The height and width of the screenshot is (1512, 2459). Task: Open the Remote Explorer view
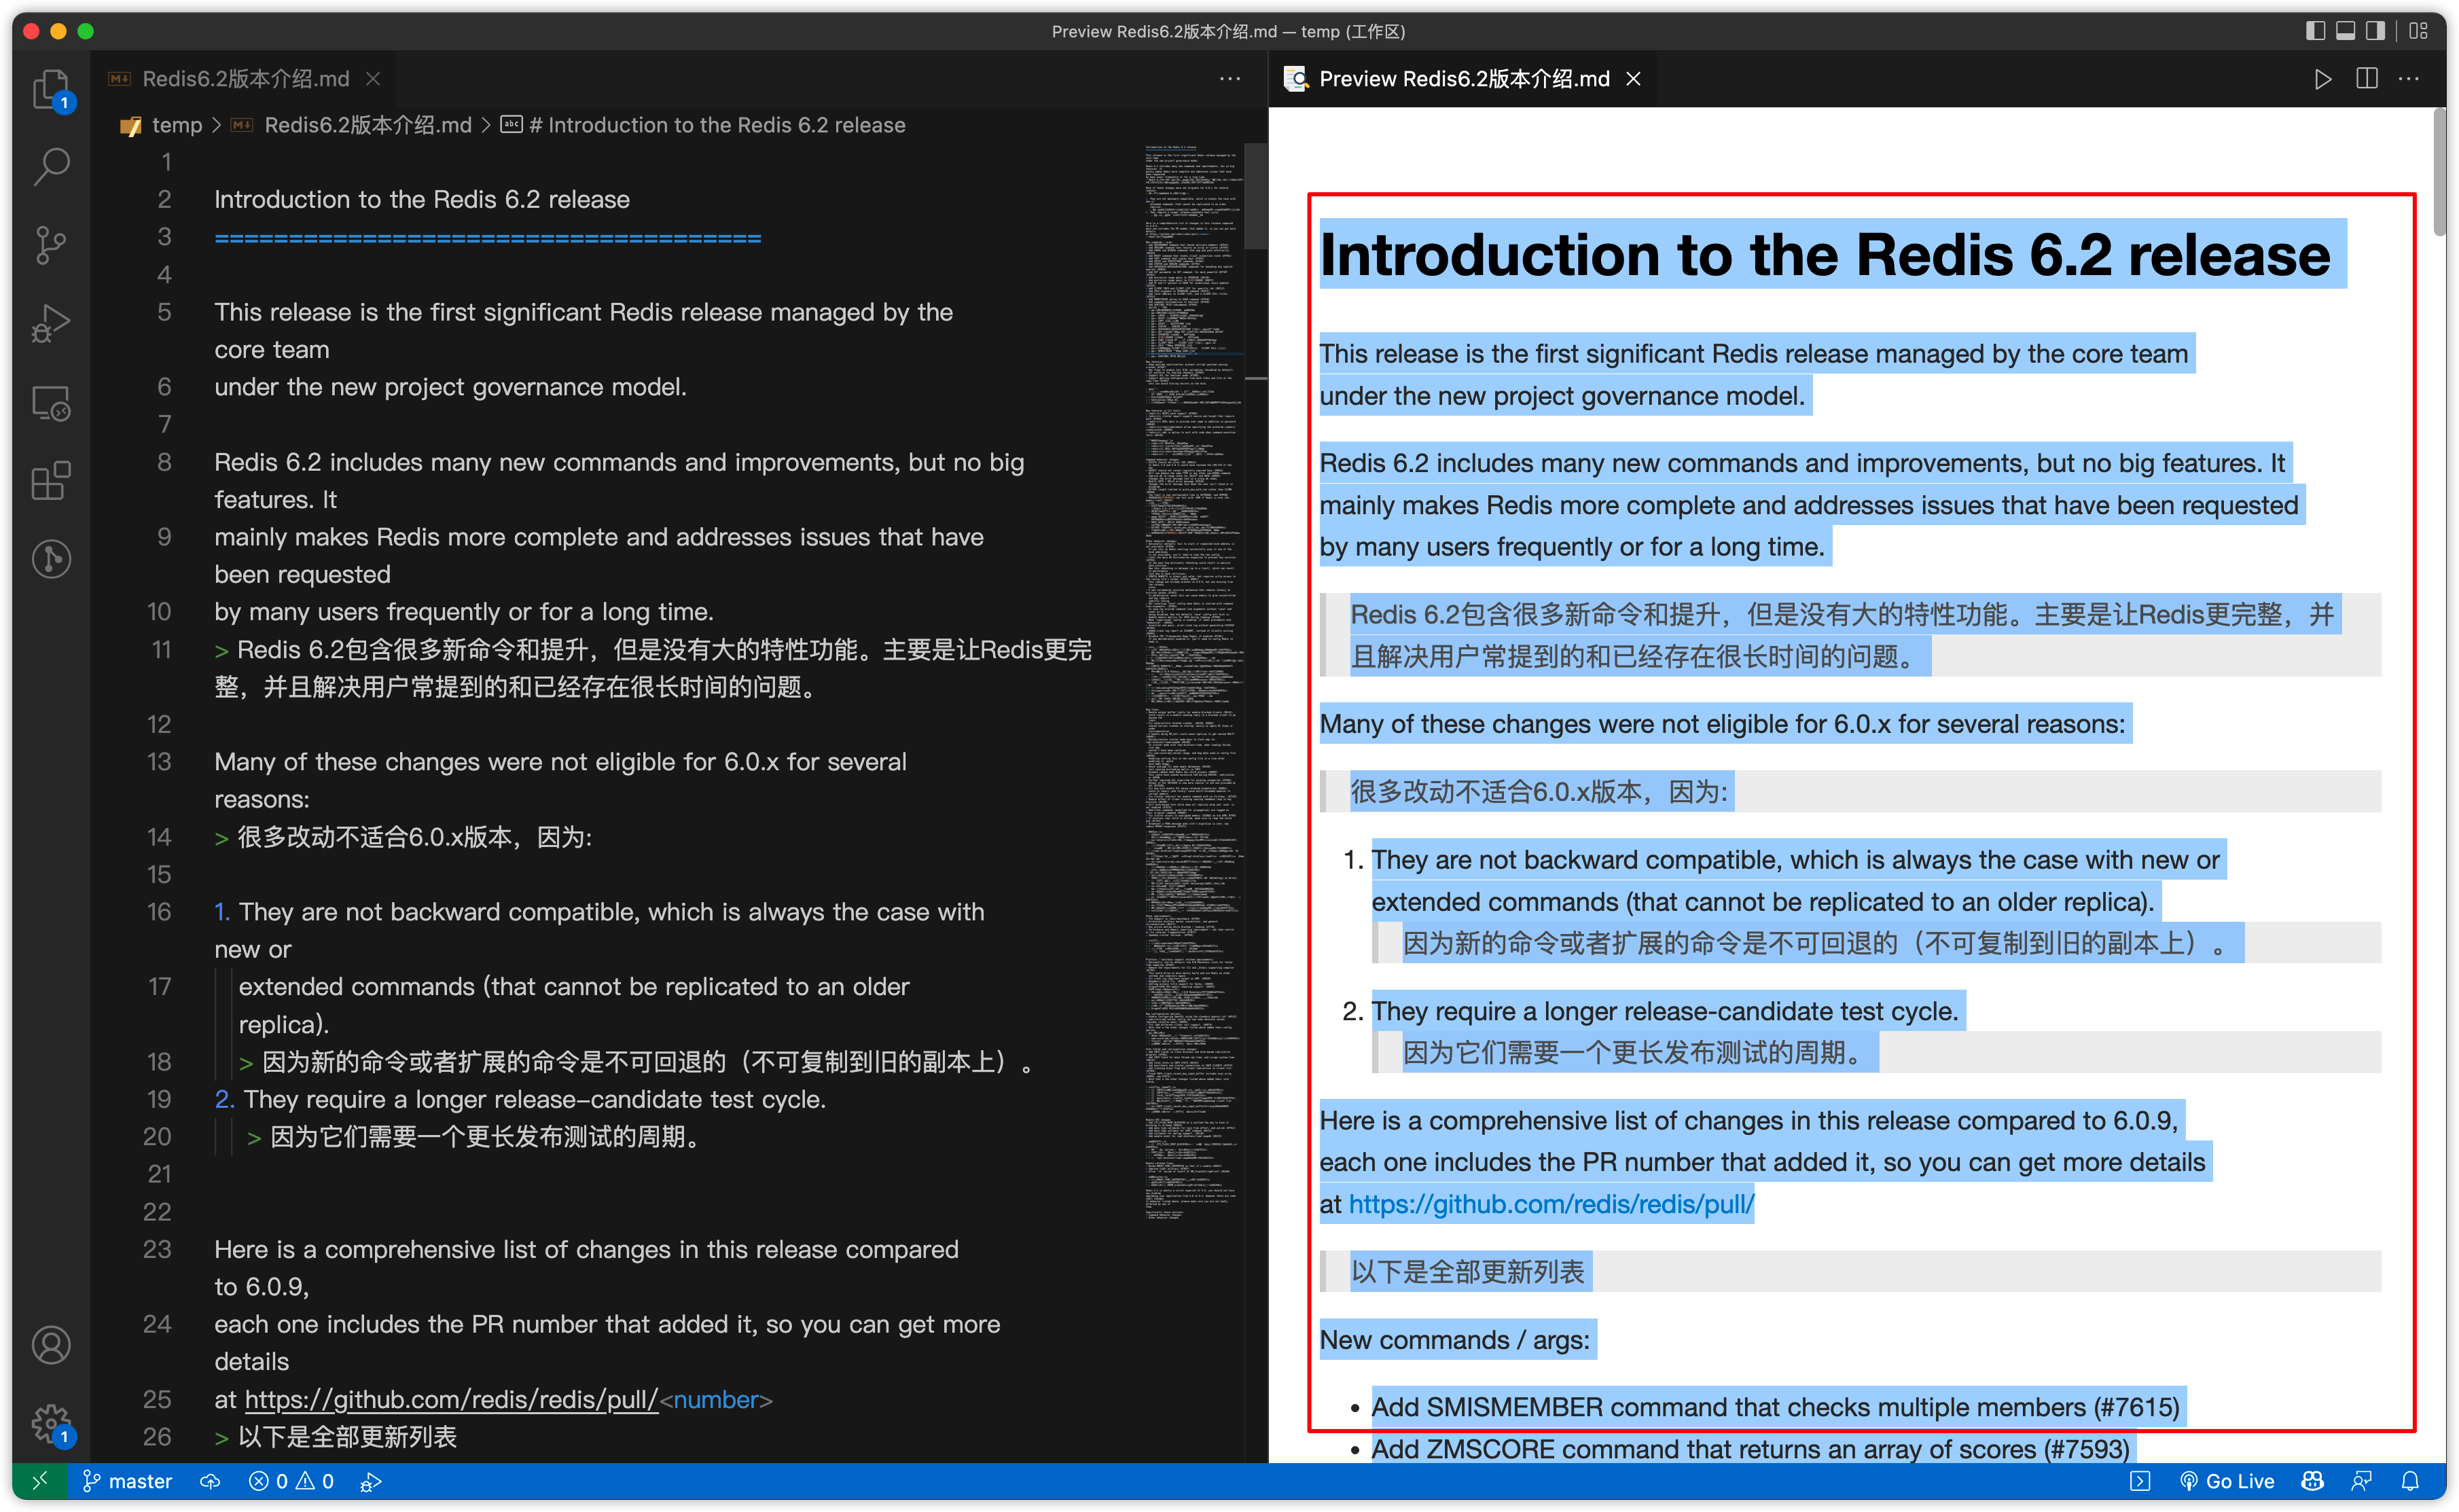point(51,403)
